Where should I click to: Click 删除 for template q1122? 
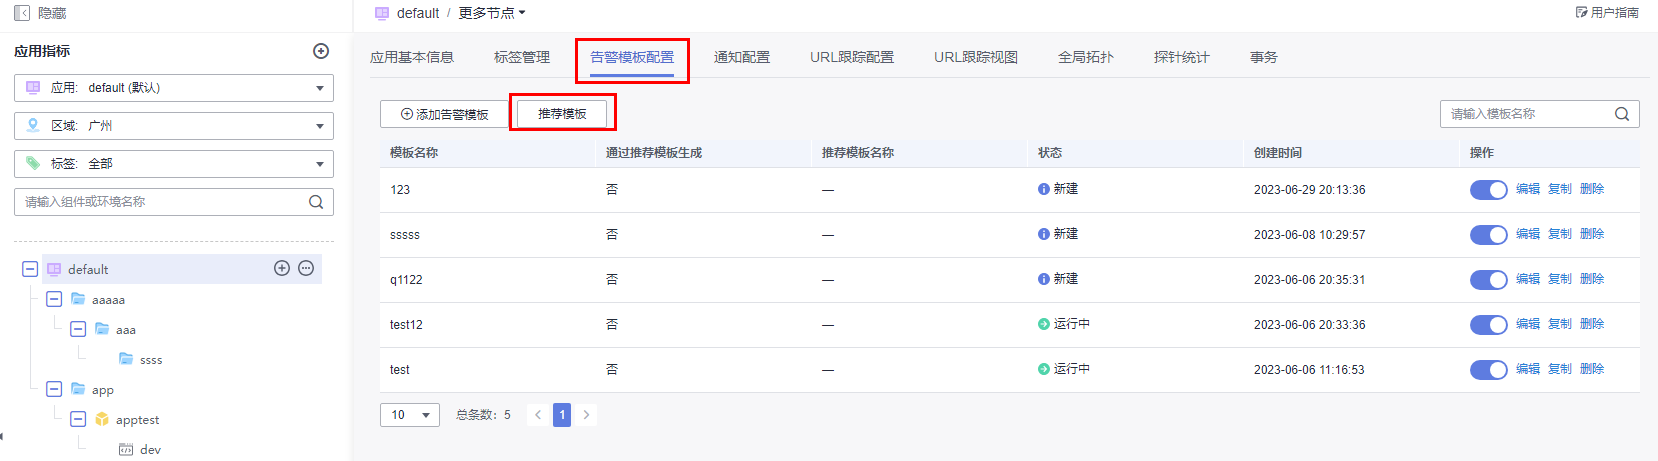coord(1592,279)
